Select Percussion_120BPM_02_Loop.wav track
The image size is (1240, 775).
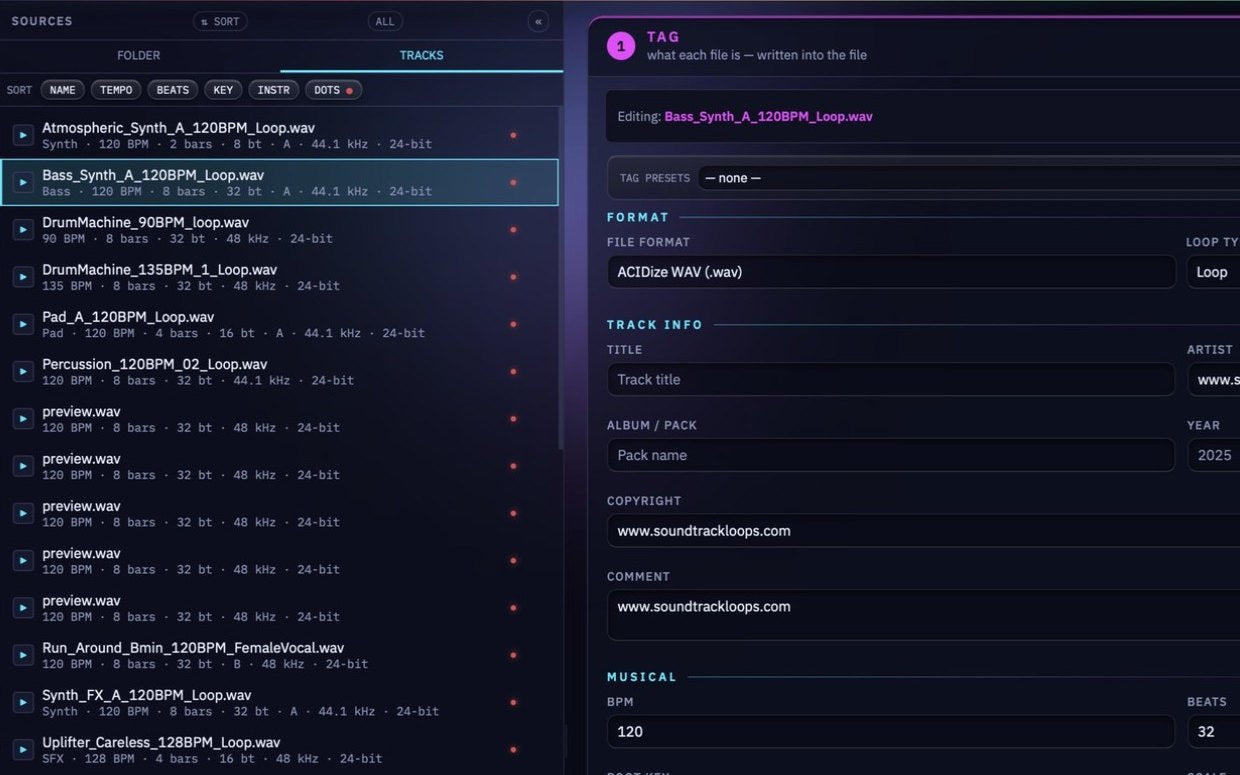coord(279,371)
